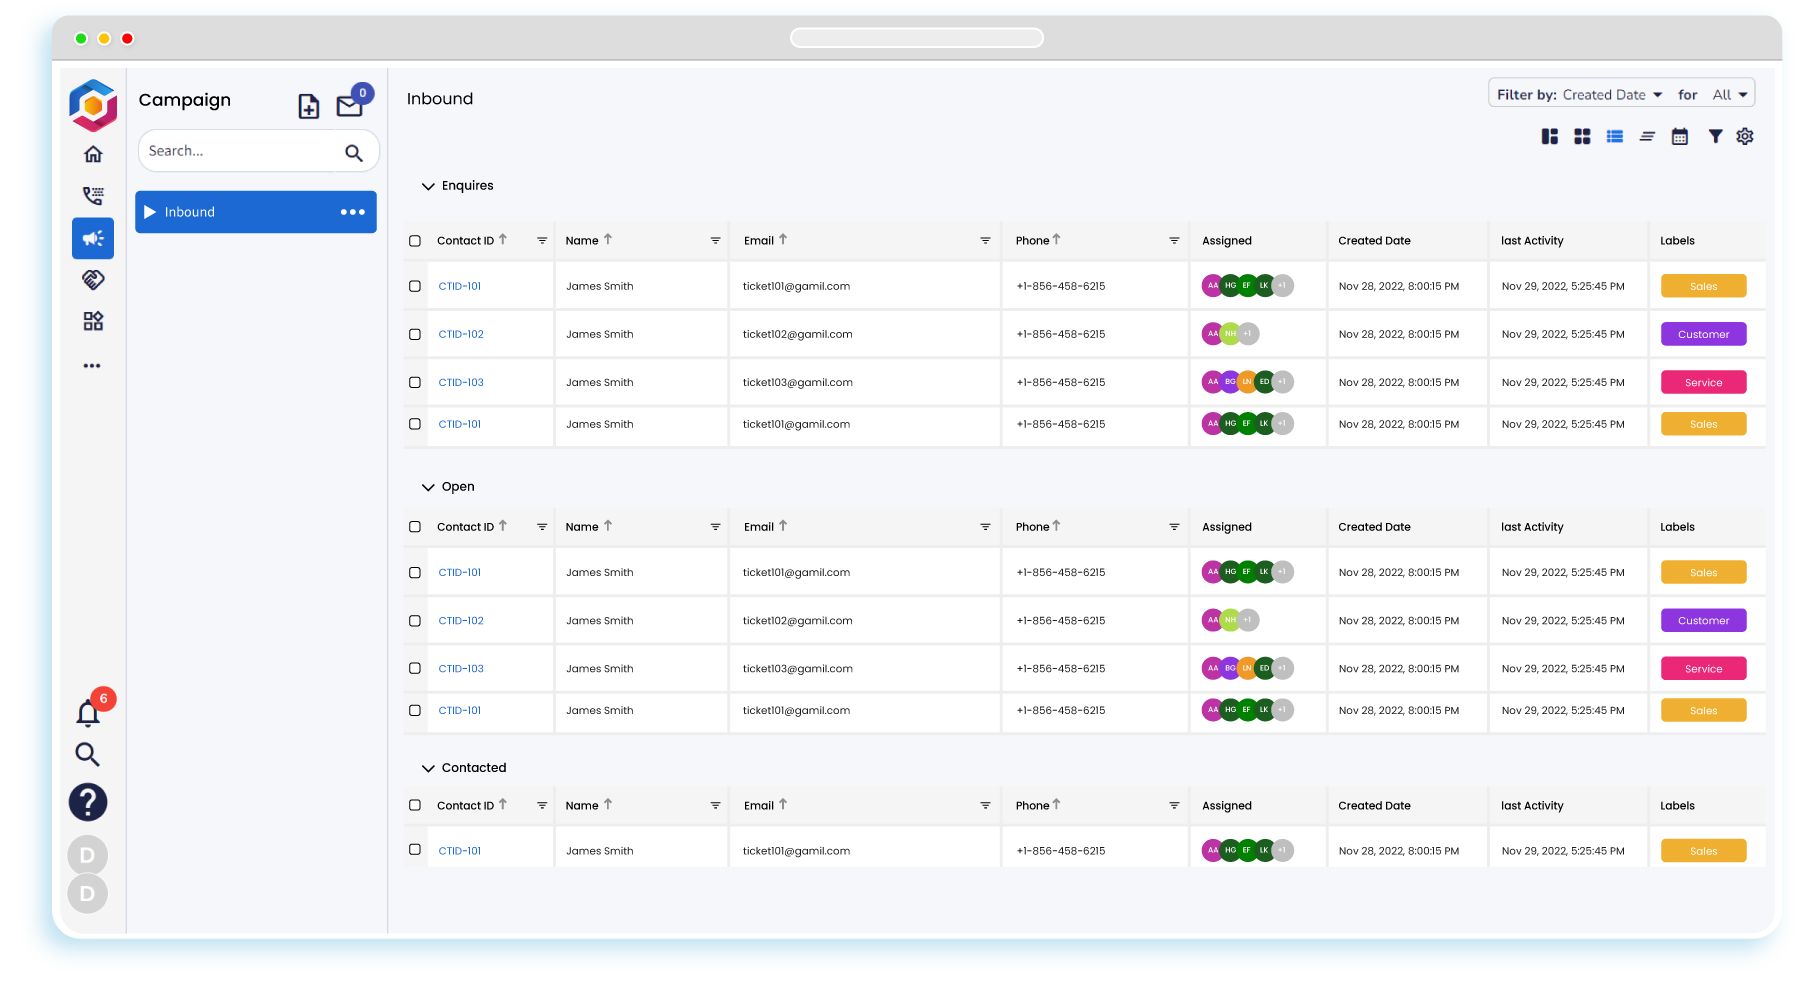Open the calendar view icon
1800x997 pixels.
click(1680, 136)
